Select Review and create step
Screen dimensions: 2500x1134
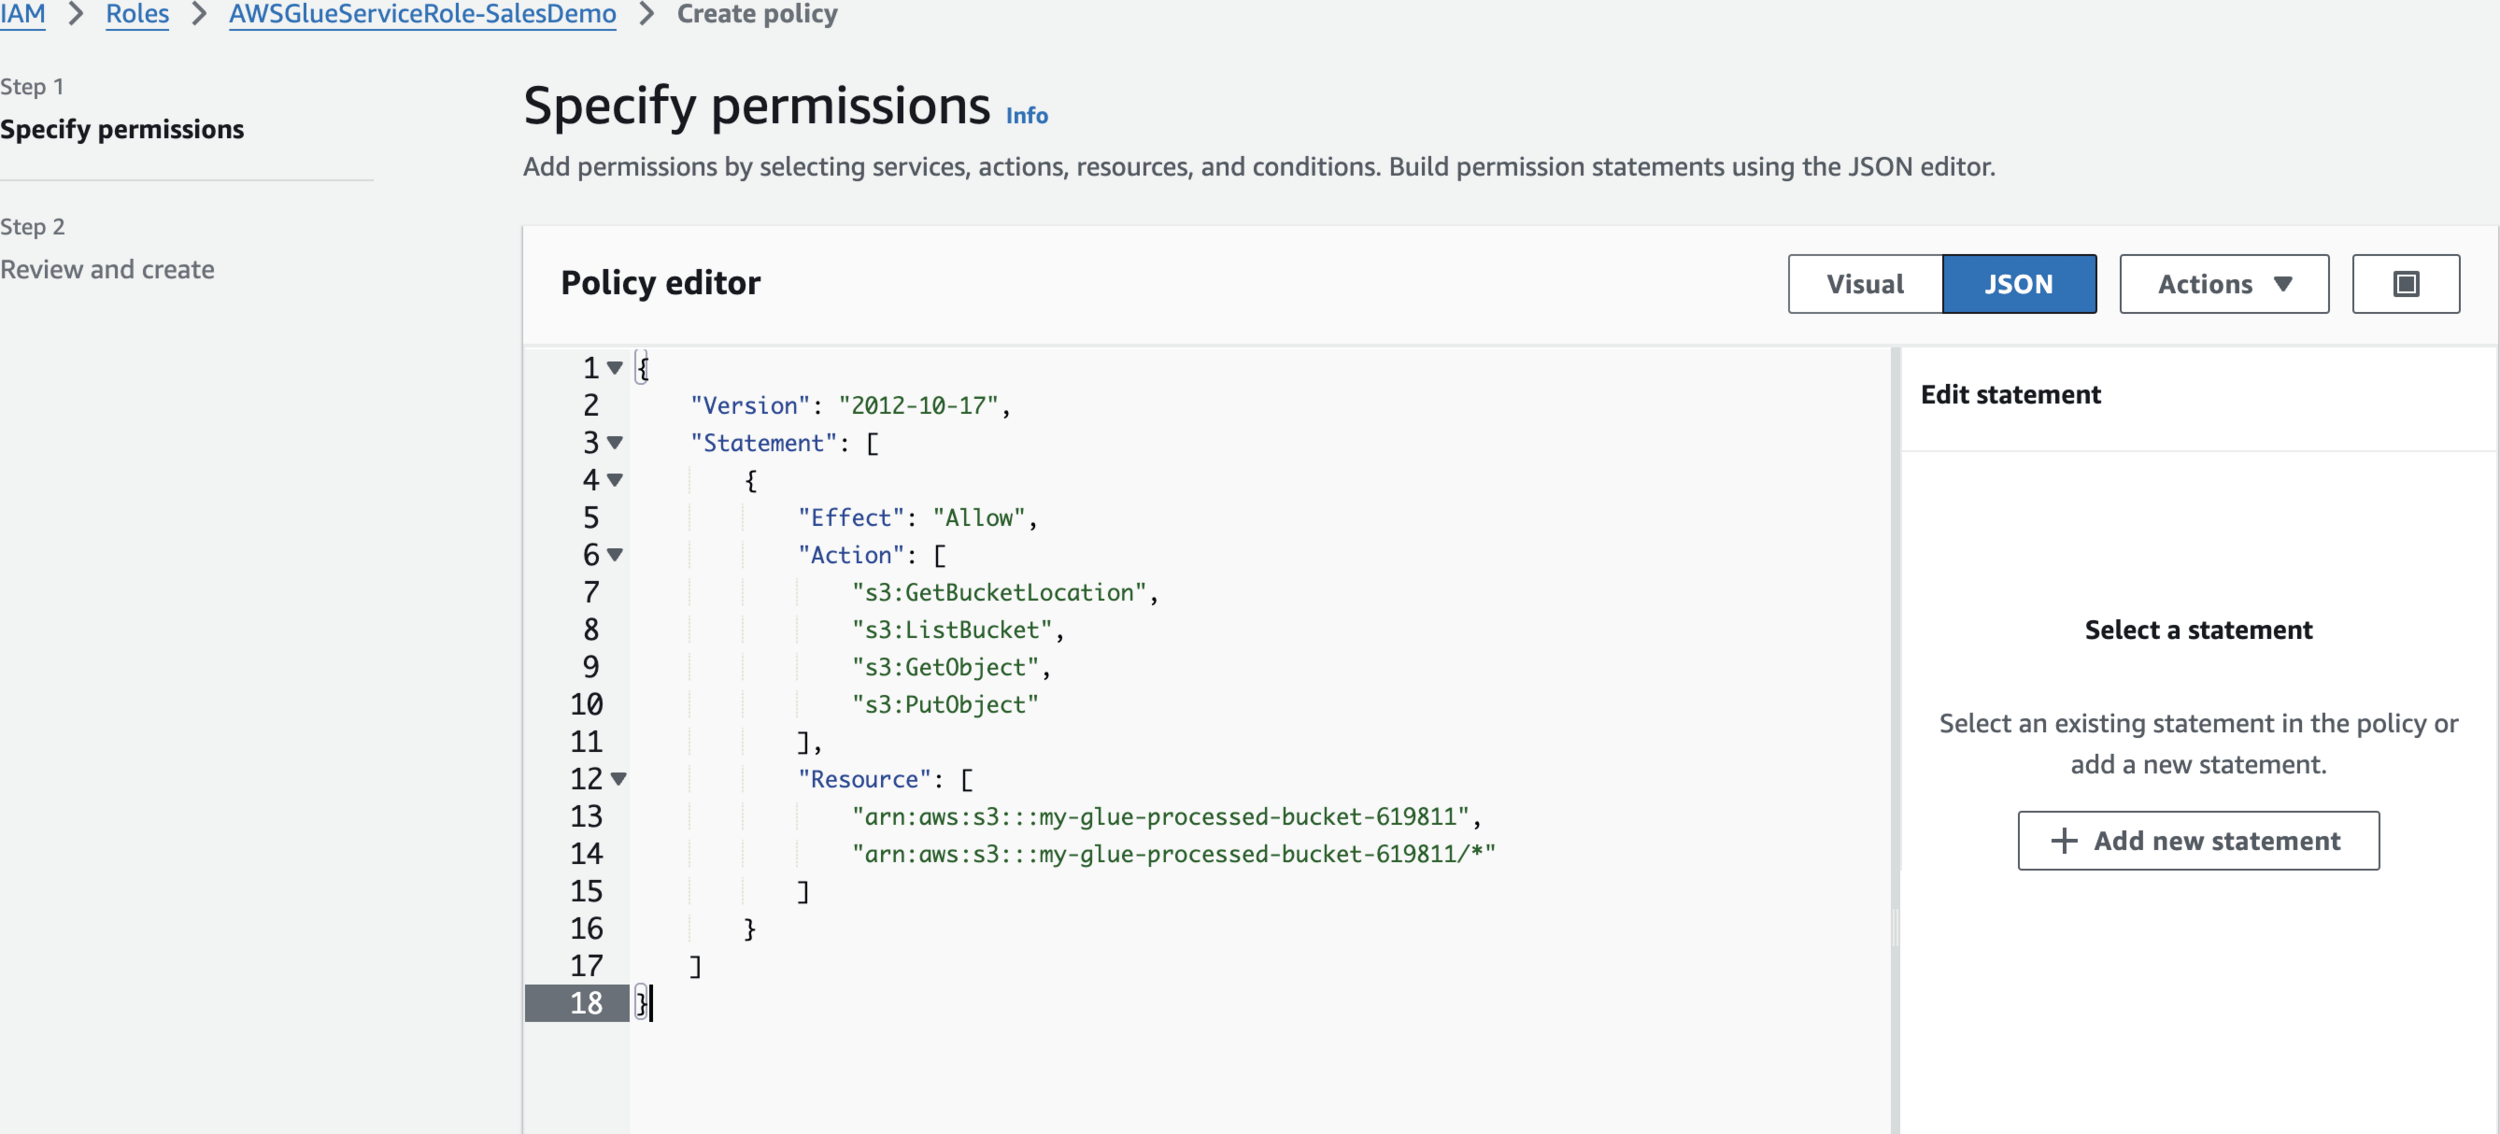pos(107,269)
